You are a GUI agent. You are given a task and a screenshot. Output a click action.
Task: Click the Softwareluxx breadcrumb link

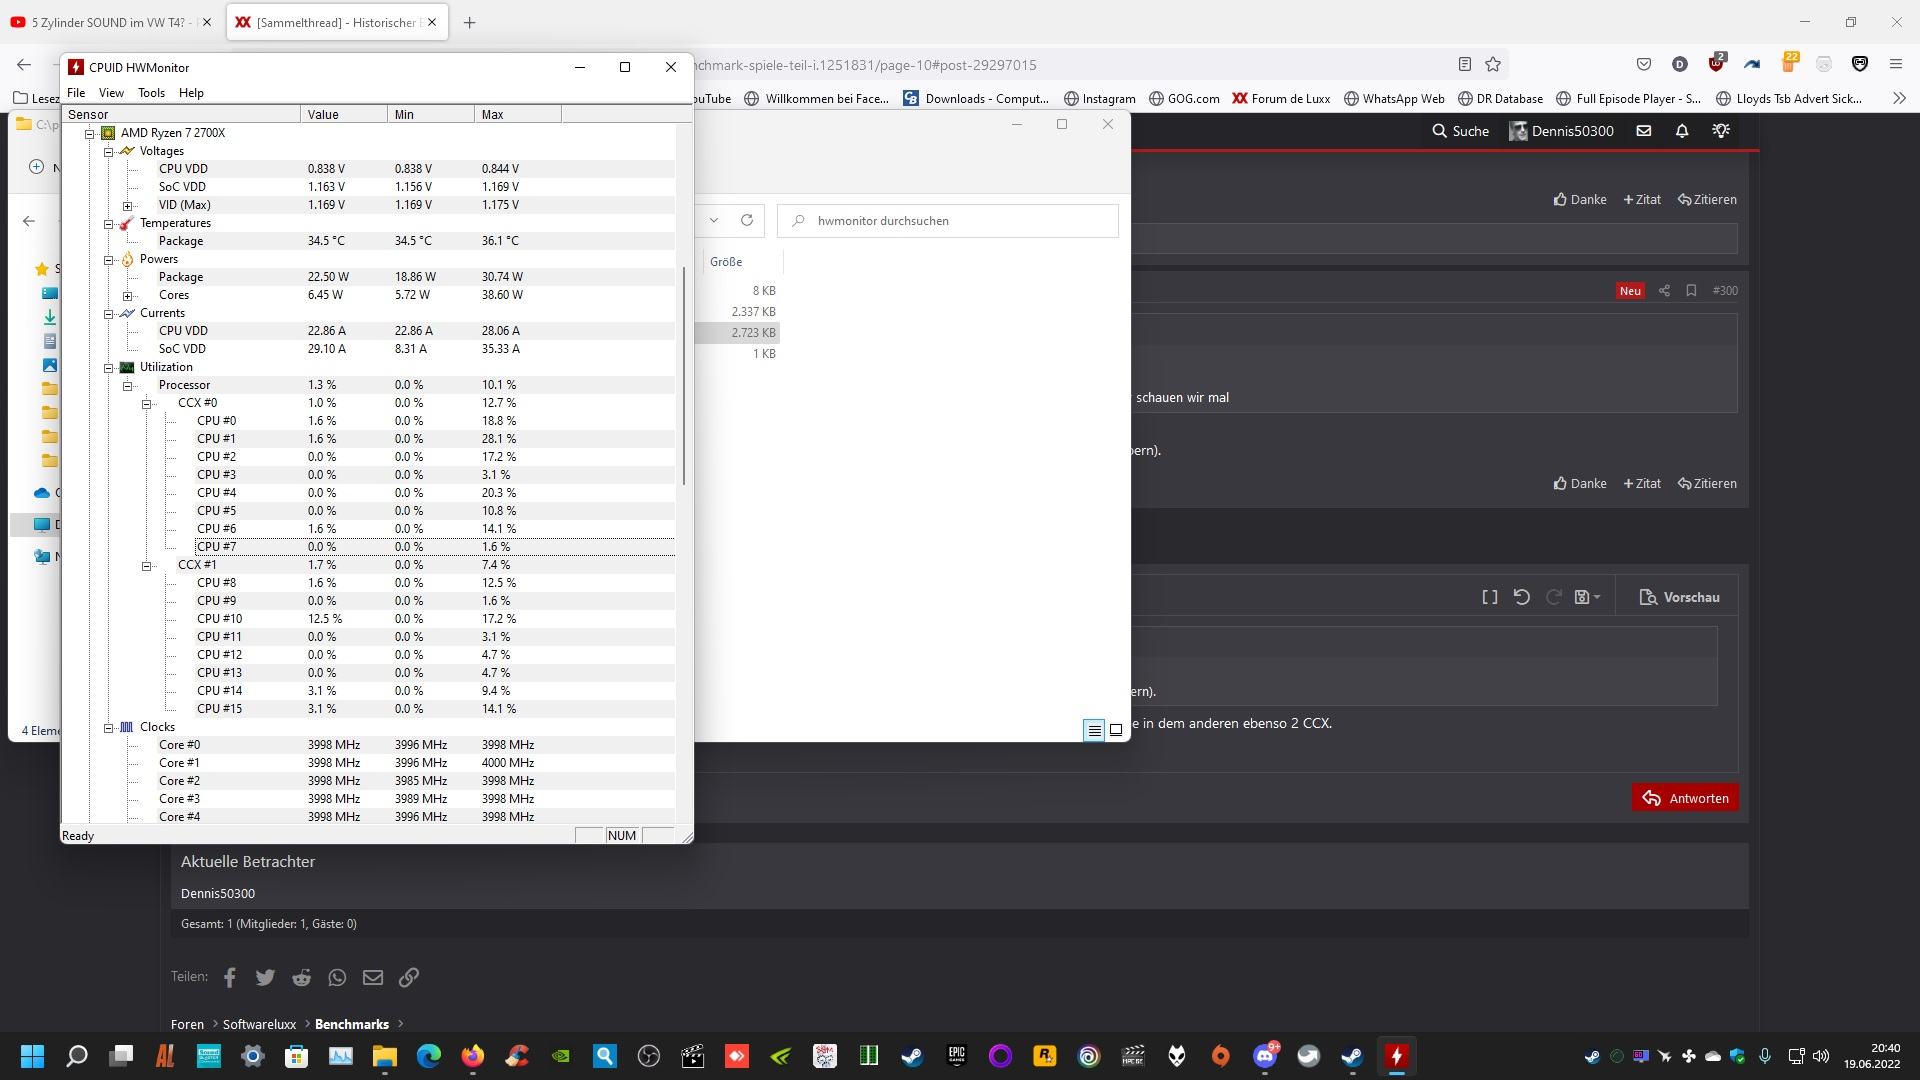pos(259,1024)
